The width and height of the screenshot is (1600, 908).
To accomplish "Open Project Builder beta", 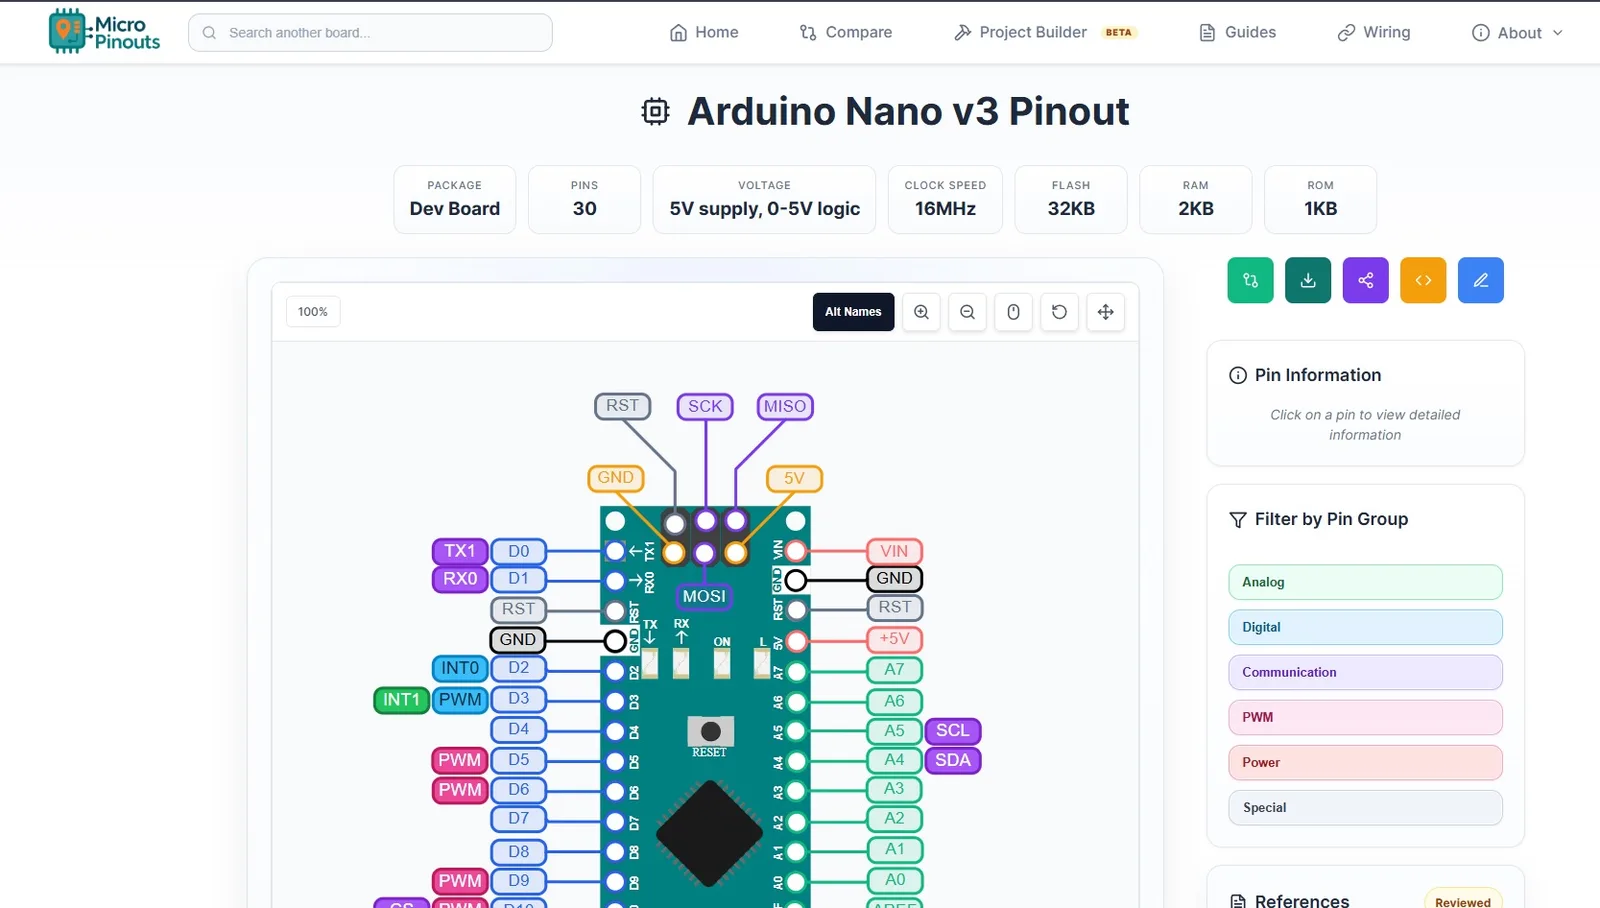I will [x=1045, y=33].
